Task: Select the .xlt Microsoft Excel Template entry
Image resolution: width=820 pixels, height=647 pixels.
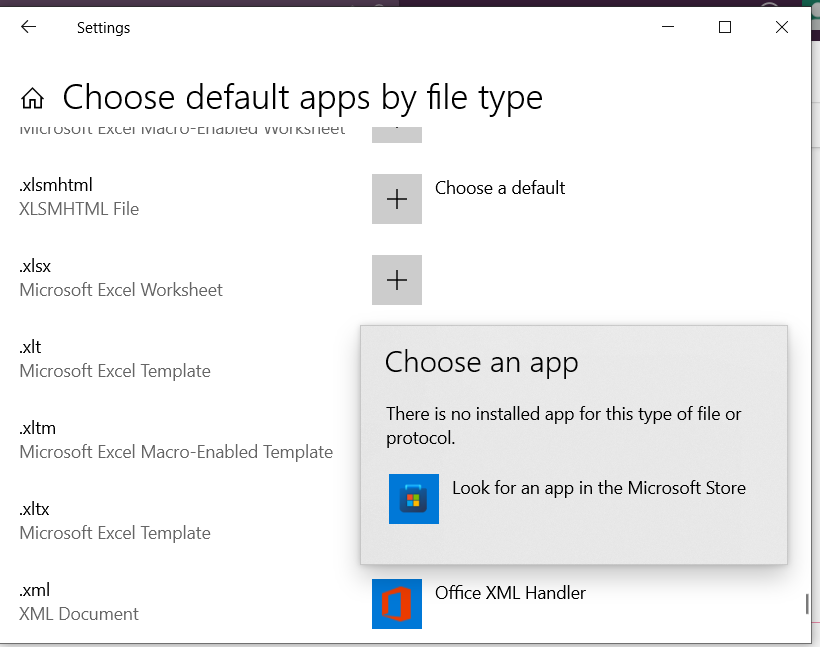Action: pyautogui.click(x=115, y=359)
